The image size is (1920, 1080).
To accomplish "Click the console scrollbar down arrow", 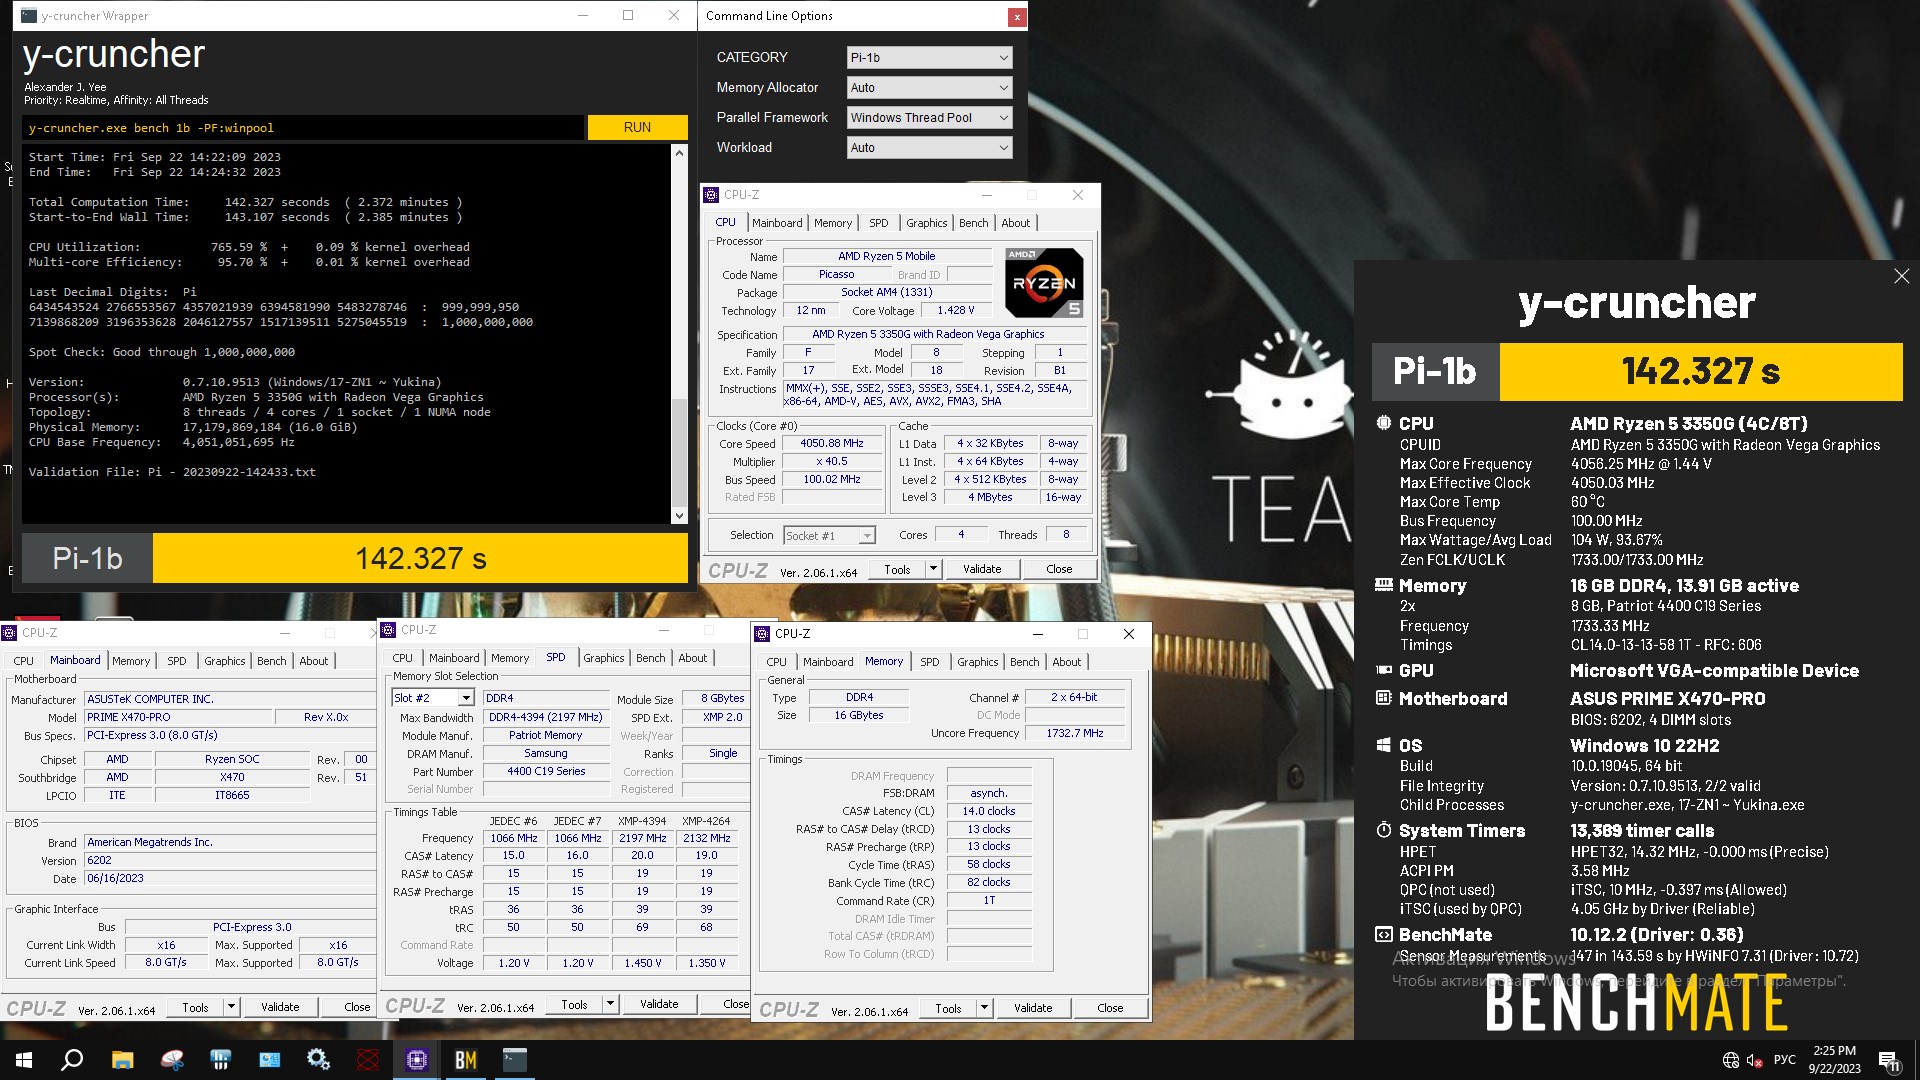I will [679, 516].
